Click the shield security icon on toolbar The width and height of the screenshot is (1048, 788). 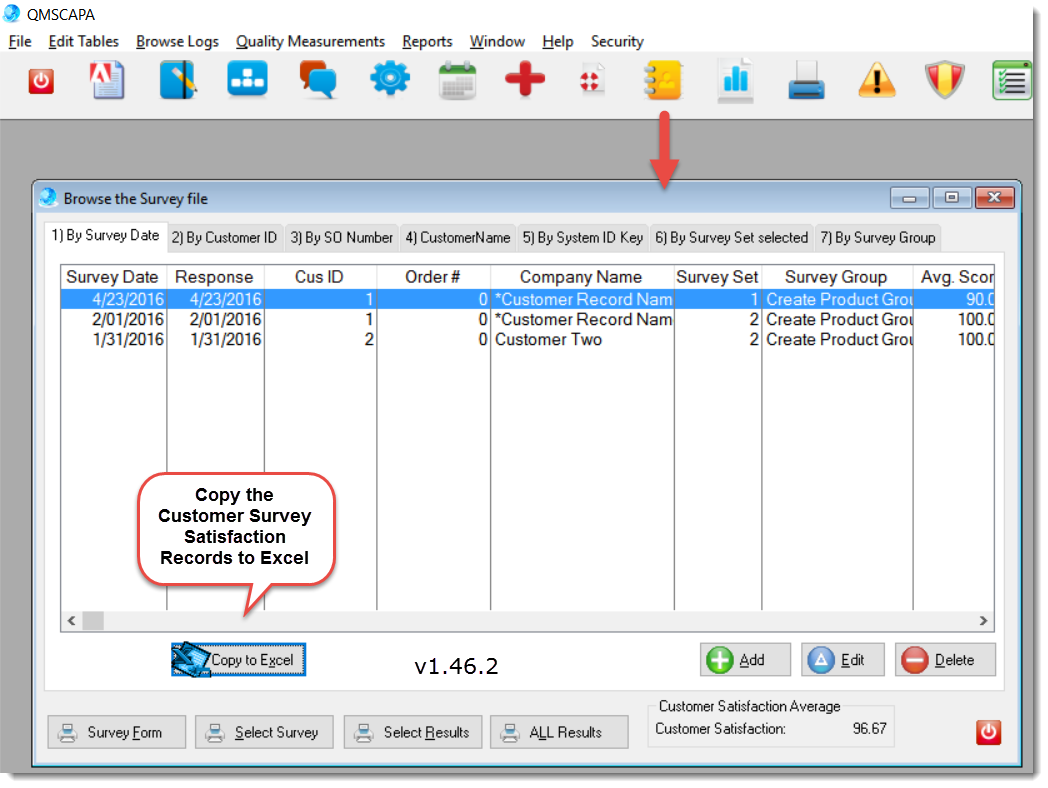click(943, 80)
